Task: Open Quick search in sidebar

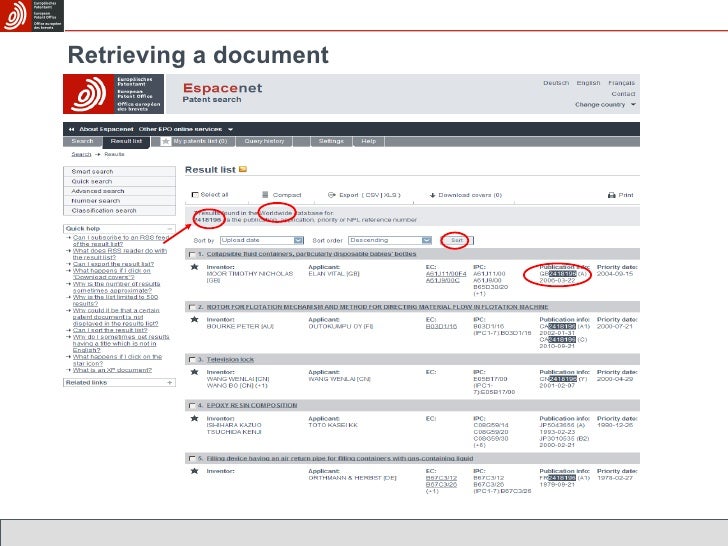Action: coord(119,181)
